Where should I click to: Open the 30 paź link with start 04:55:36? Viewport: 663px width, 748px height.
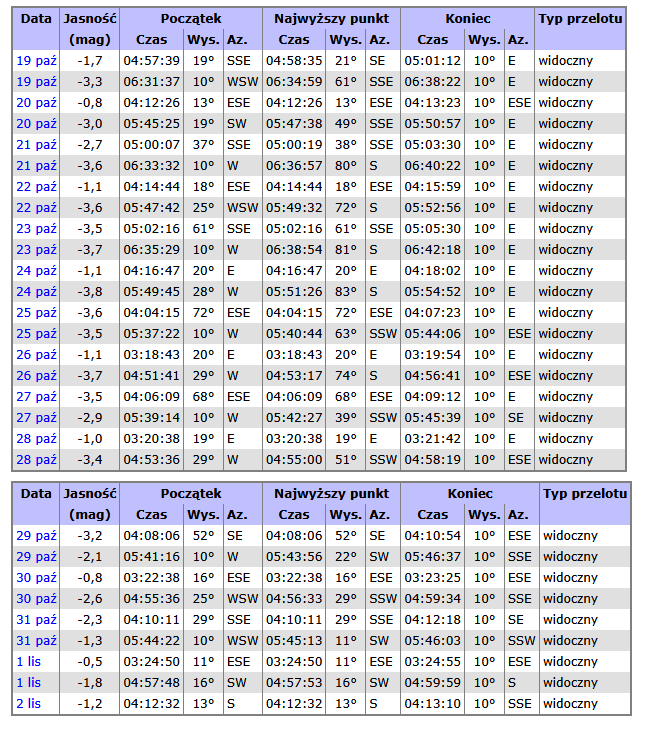pos(36,598)
